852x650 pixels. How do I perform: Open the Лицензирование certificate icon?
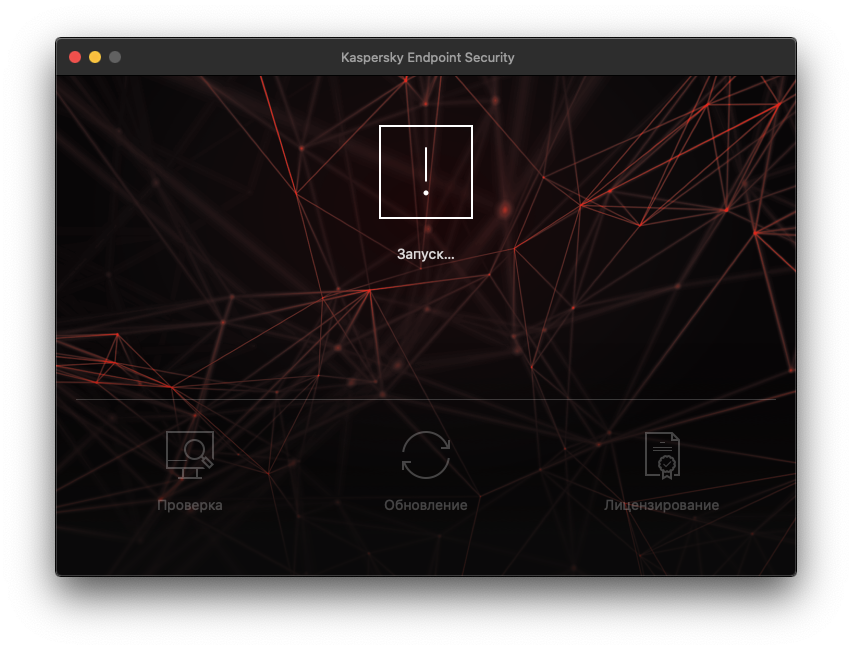[x=662, y=455]
